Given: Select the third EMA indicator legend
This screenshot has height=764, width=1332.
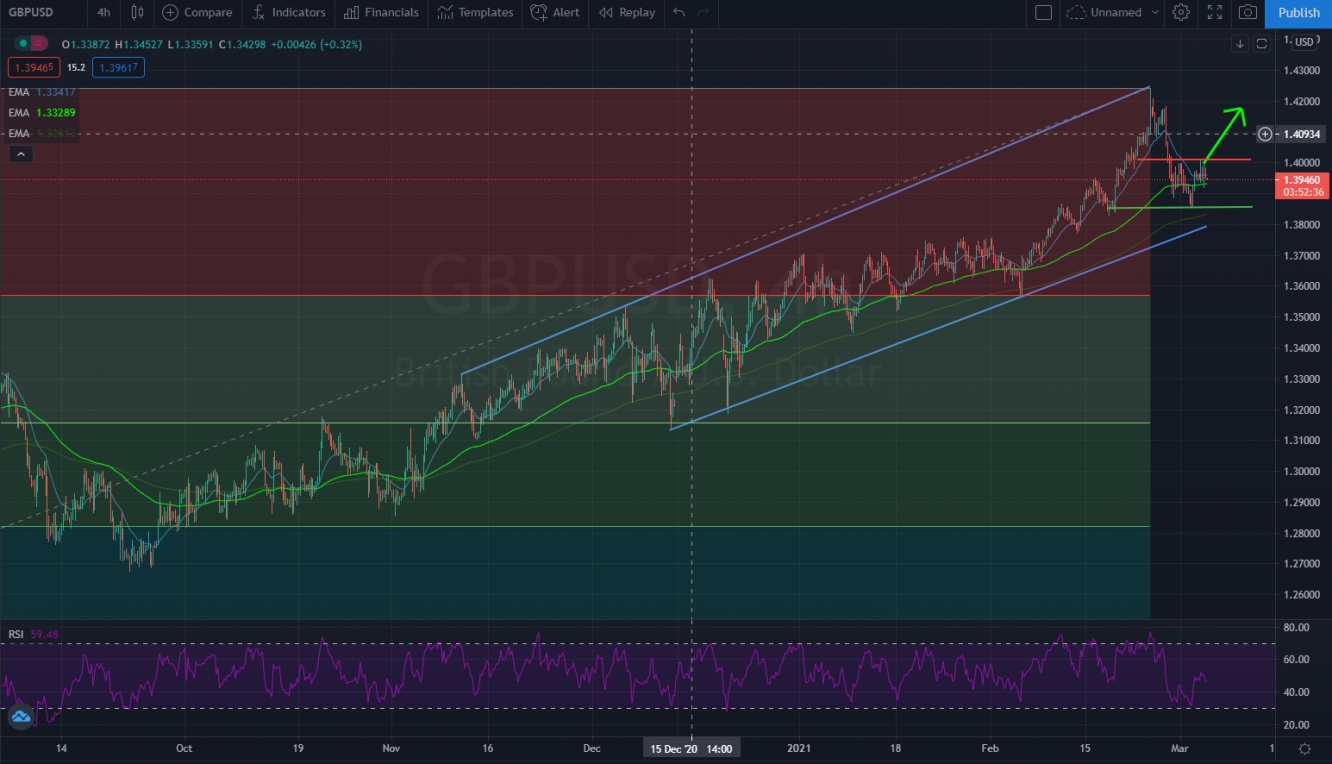Looking at the screenshot, I should click(x=41, y=132).
